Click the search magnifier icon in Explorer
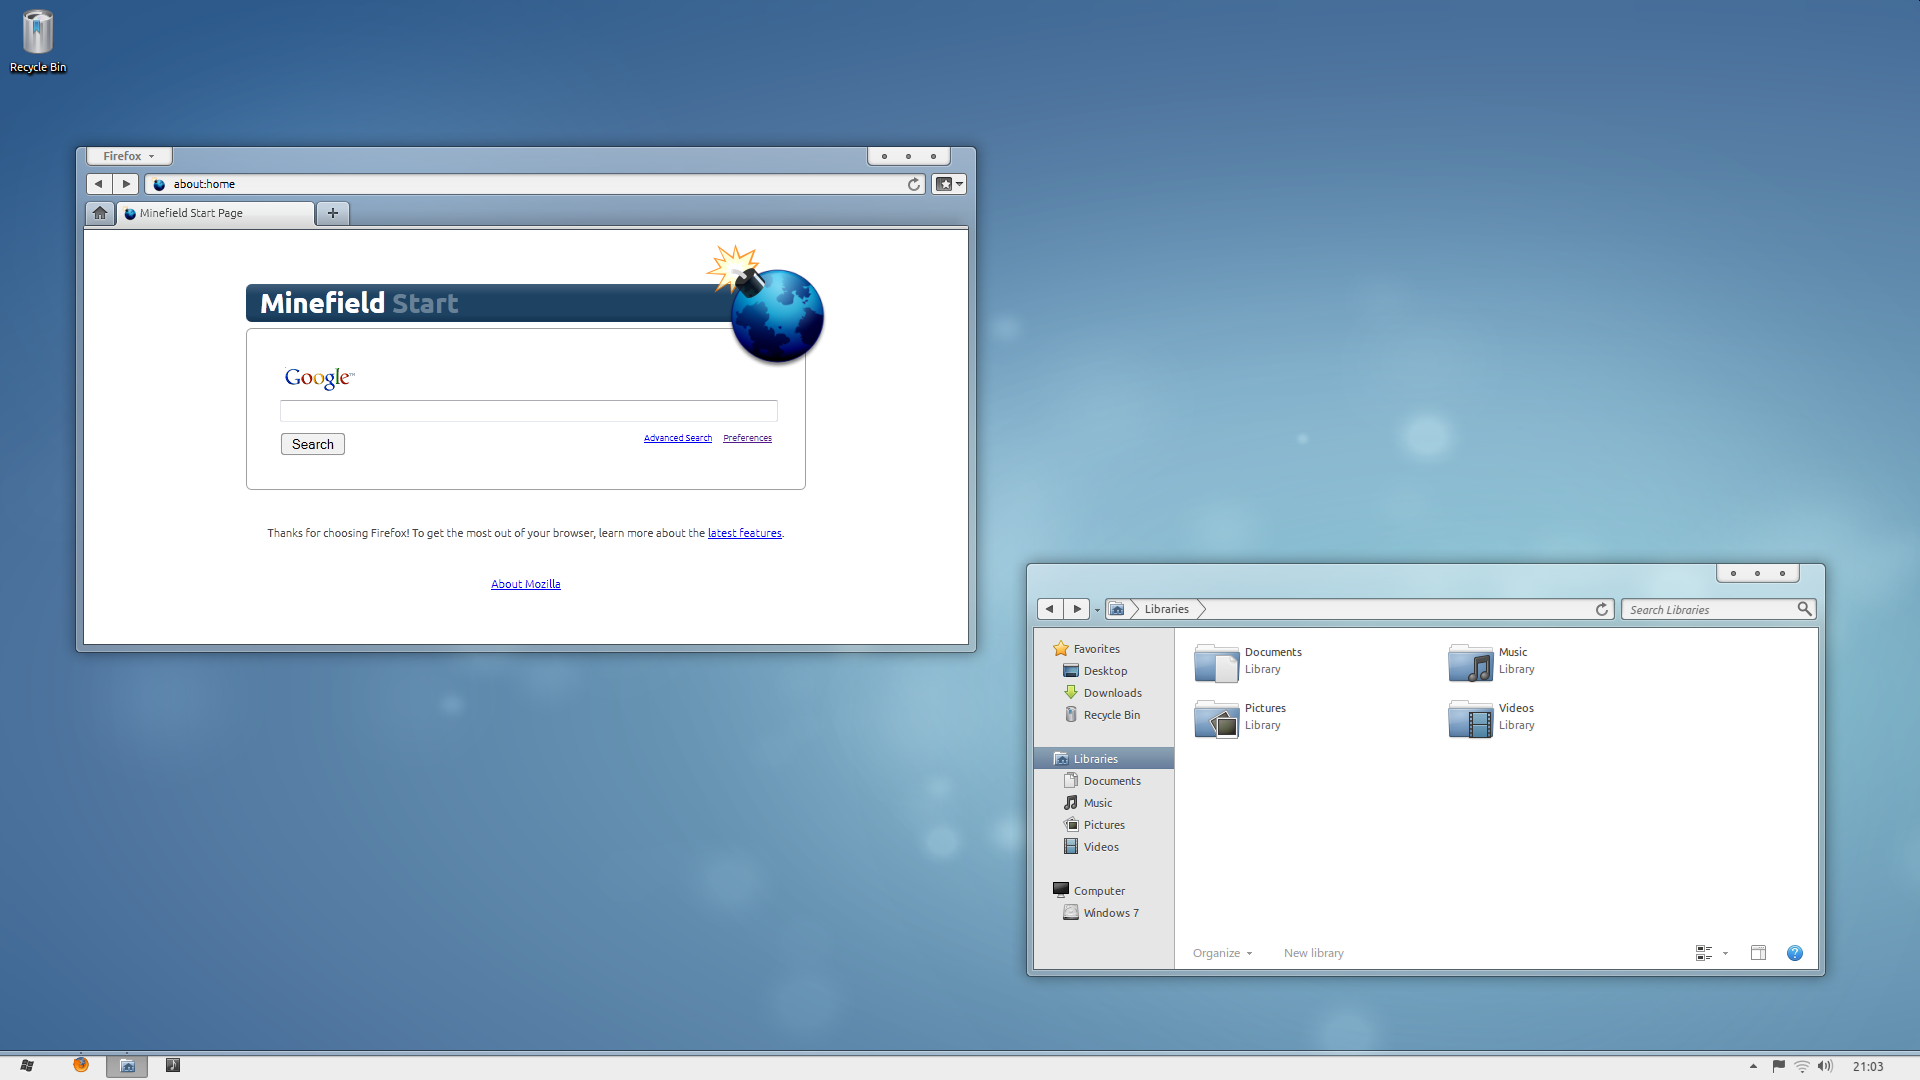 1804,609
